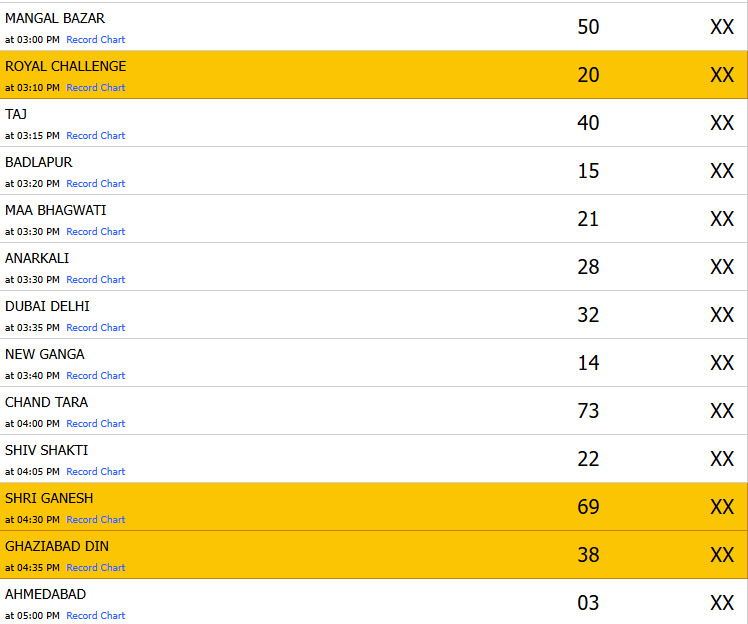Open DUBAI DELHI Record Chart
Screen dimensions: 748x624
tap(96, 328)
